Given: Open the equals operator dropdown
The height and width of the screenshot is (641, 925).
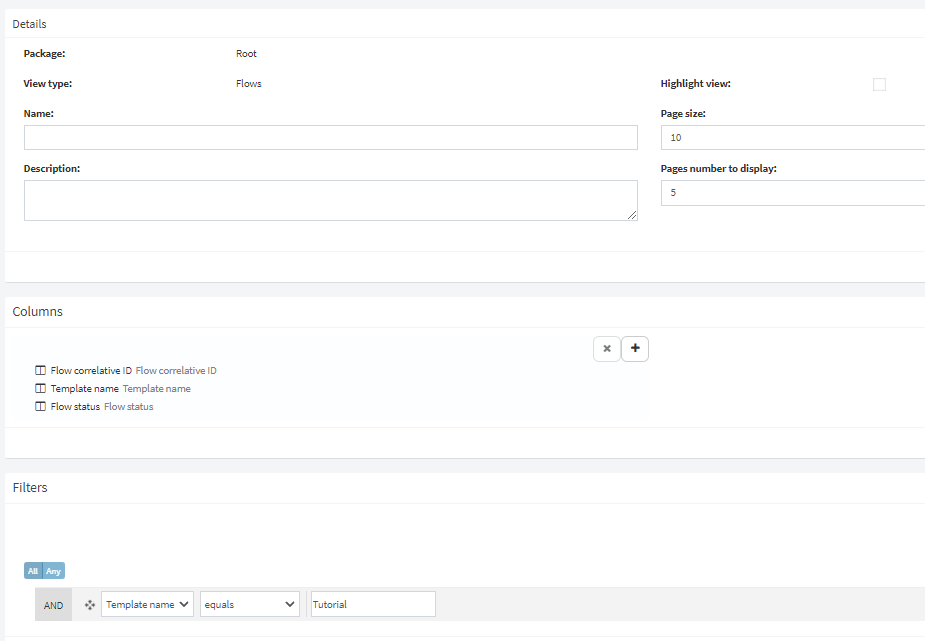Looking at the screenshot, I should point(250,604).
